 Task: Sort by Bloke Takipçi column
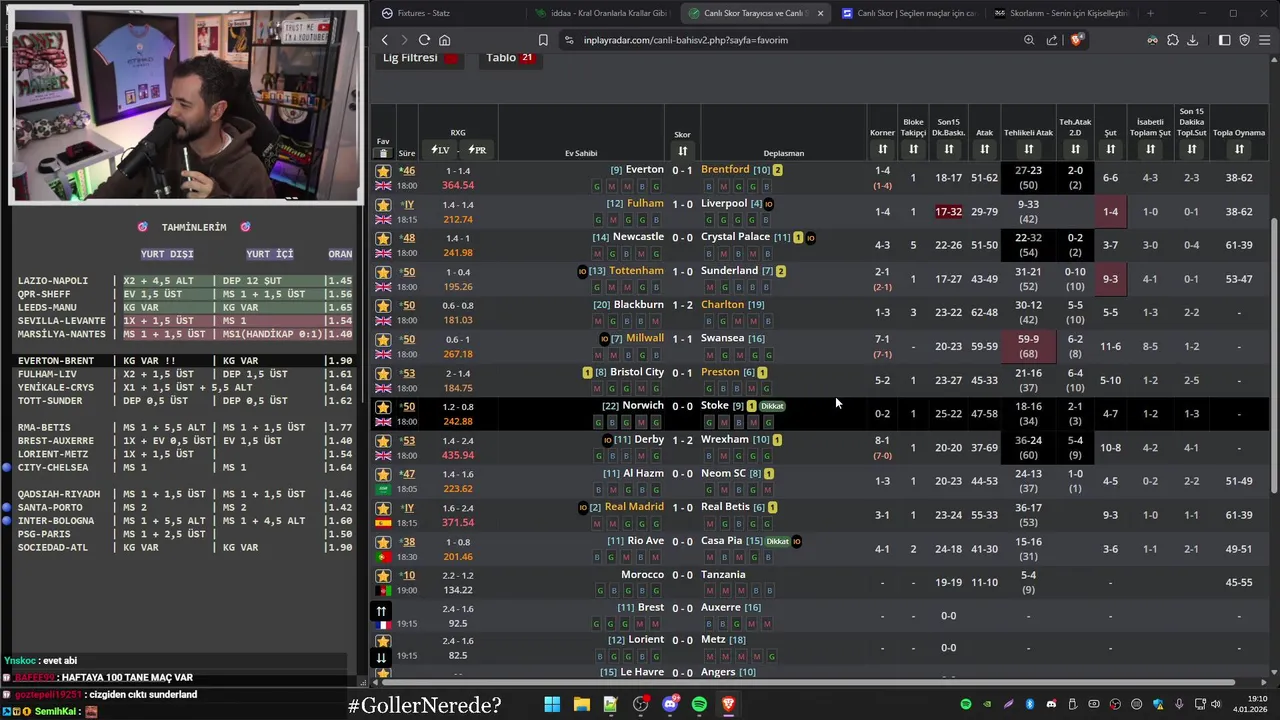click(913, 149)
